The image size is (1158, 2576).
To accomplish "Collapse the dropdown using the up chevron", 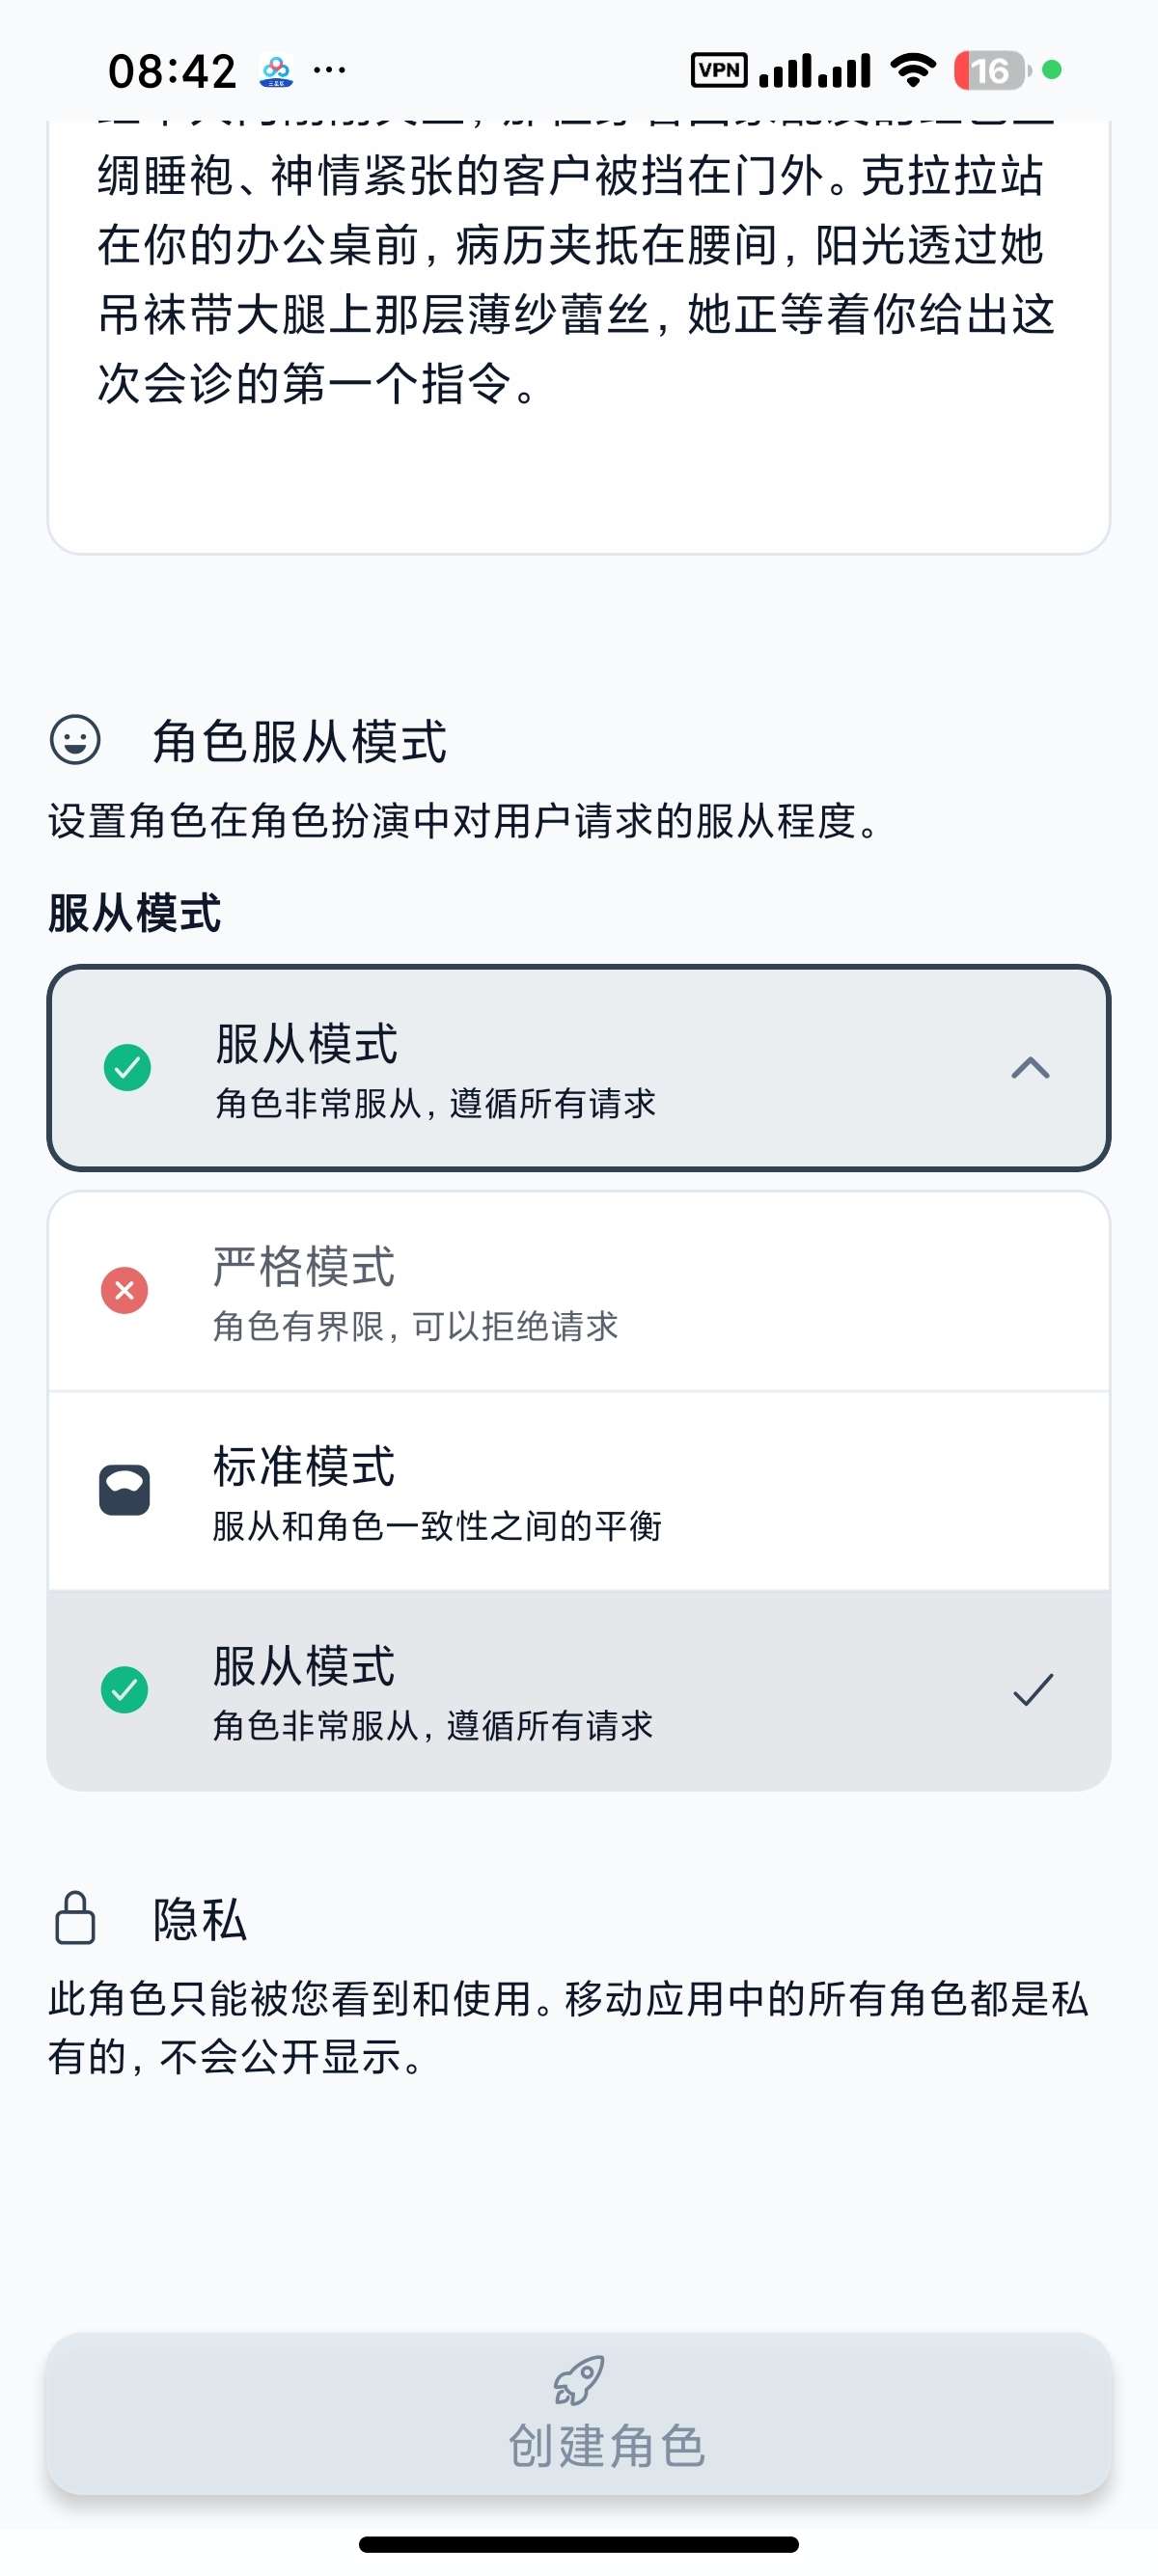I will click(x=1030, y=1068).
